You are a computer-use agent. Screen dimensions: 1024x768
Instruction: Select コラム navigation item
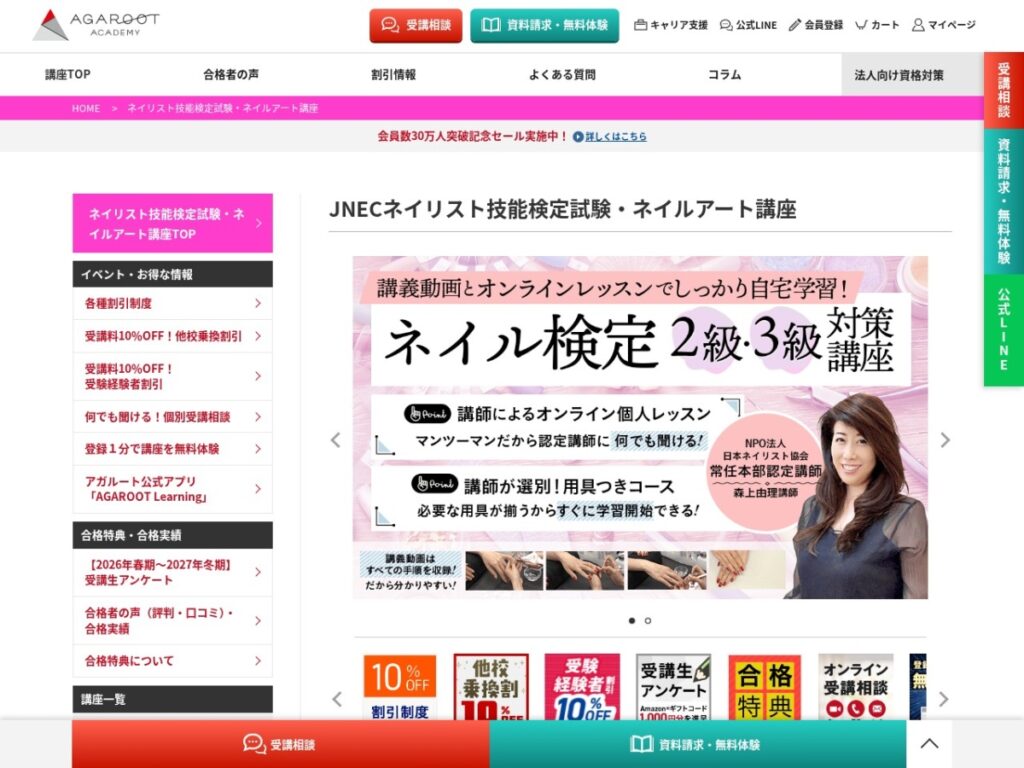point(724,74)
